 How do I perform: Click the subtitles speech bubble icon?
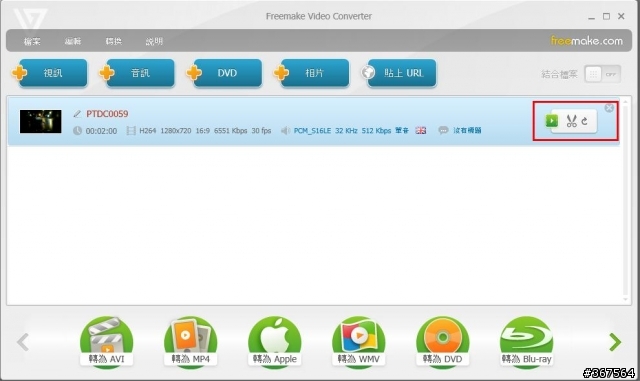(x=443, y=130)
